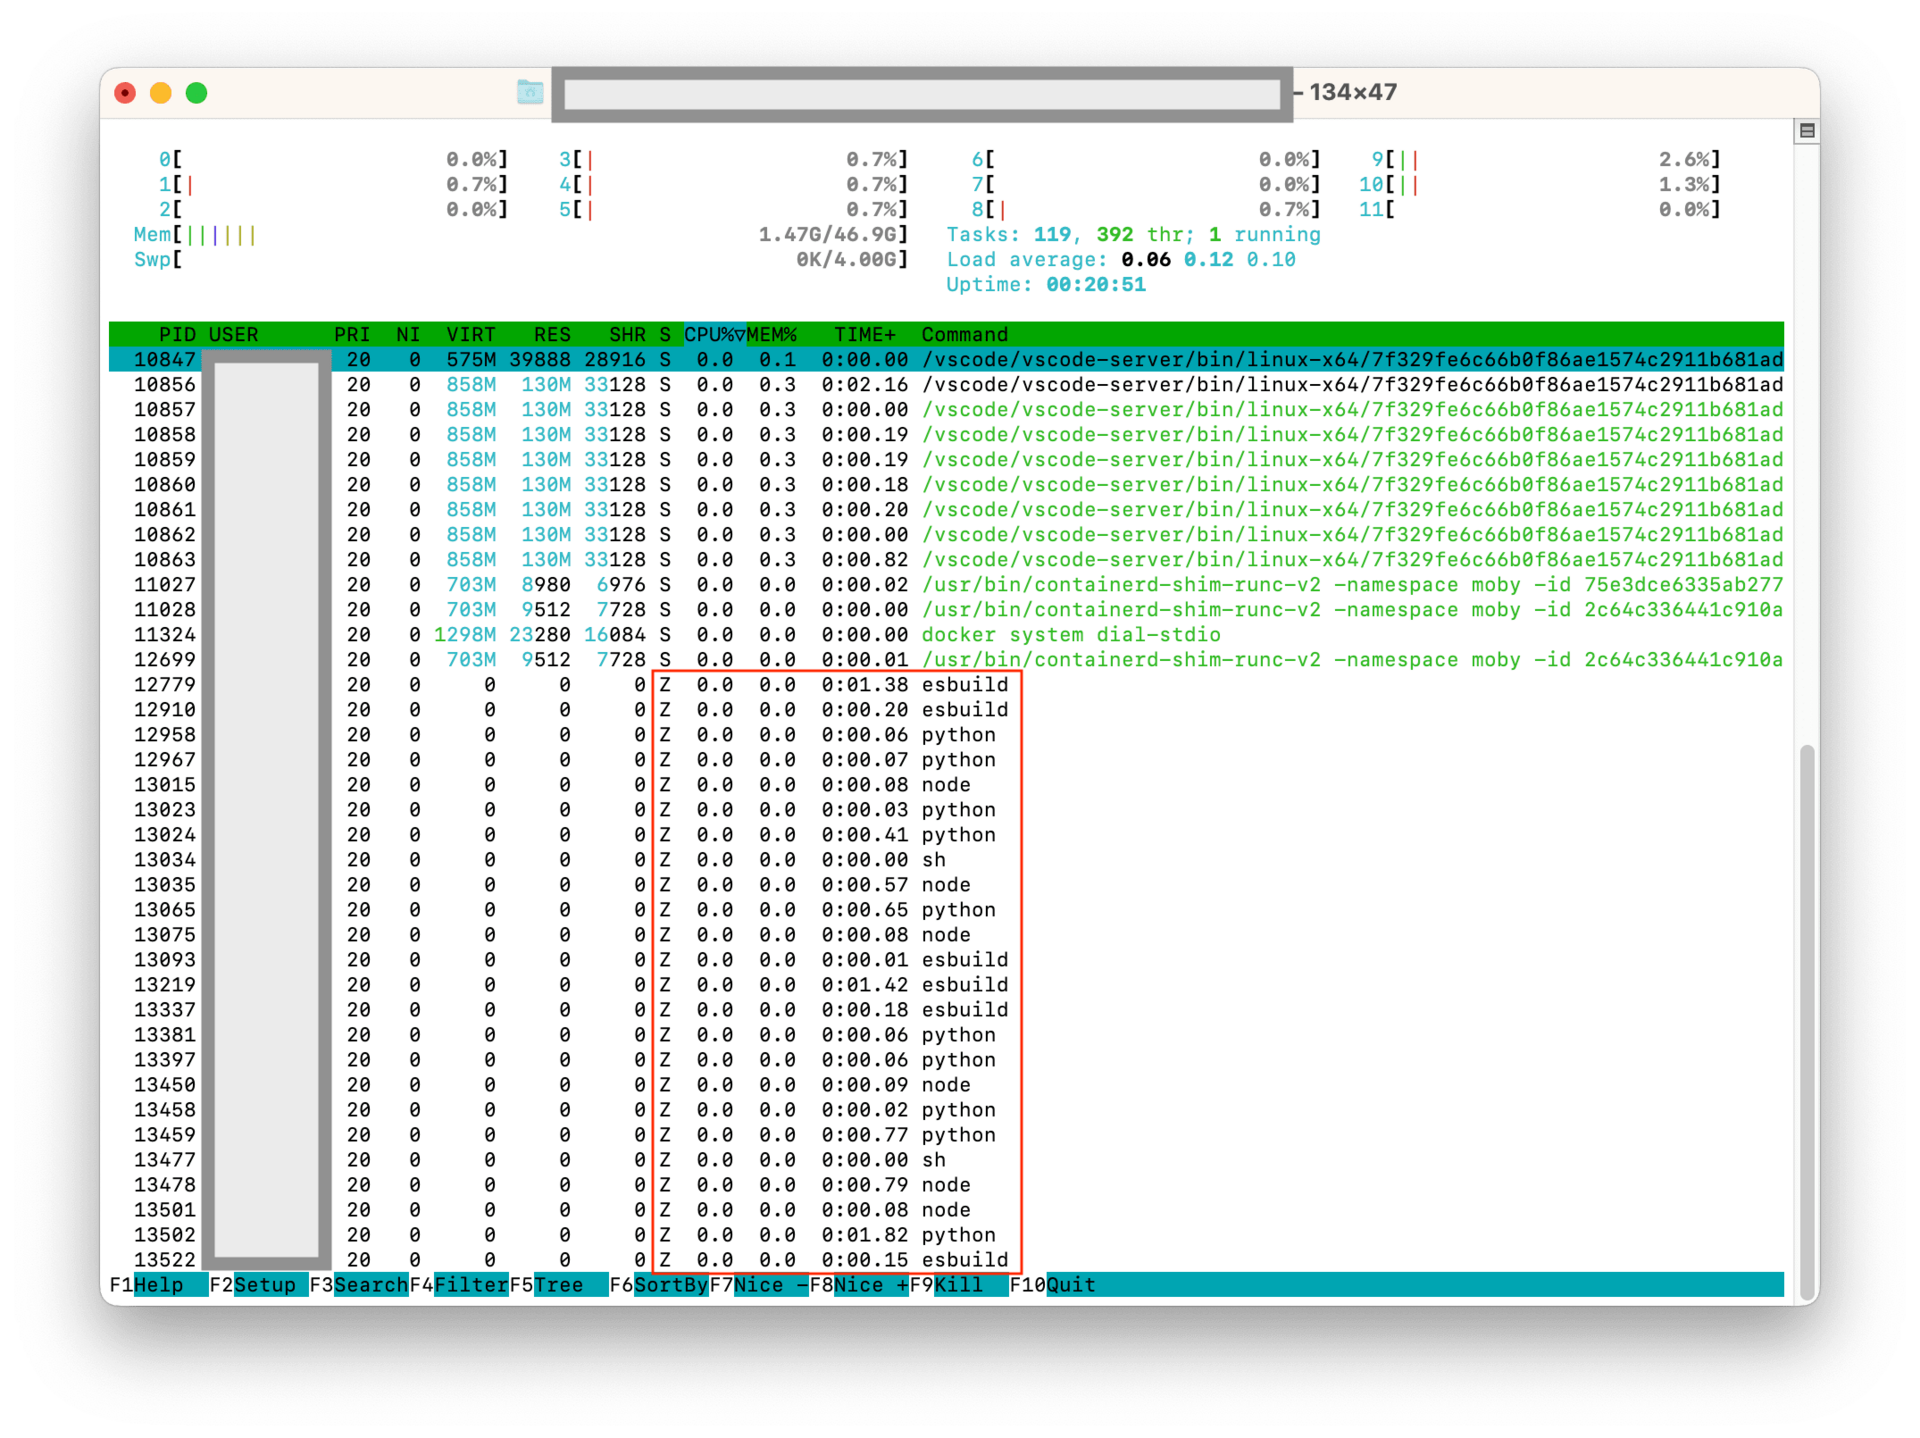Click F10 Quit in the function bar

(x=1070, y=1285)
